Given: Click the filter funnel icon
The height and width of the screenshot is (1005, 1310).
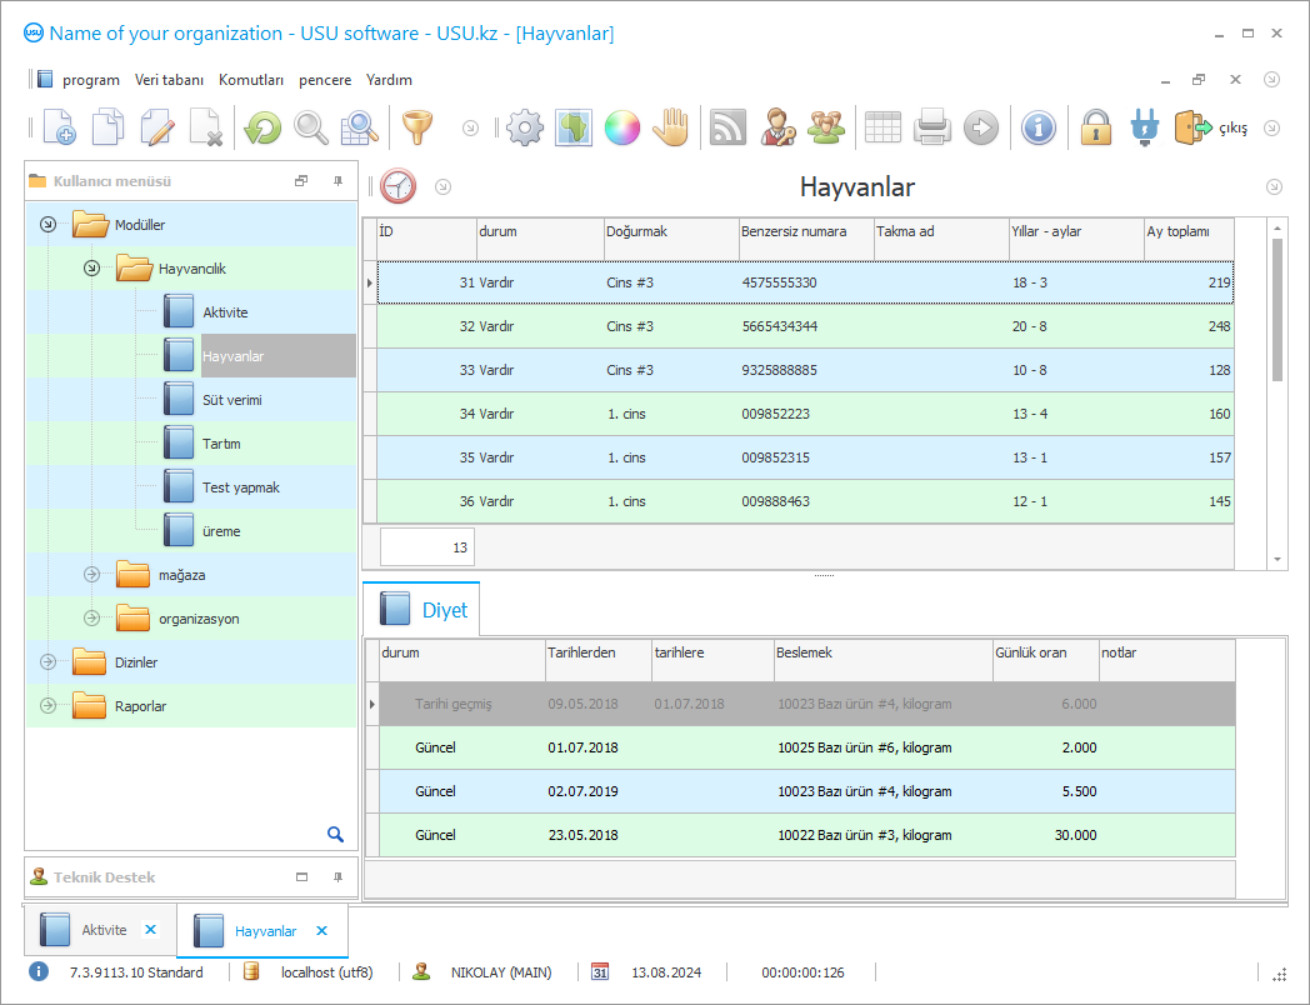Looking at the screenshot, I should click(x=417, y=128).
